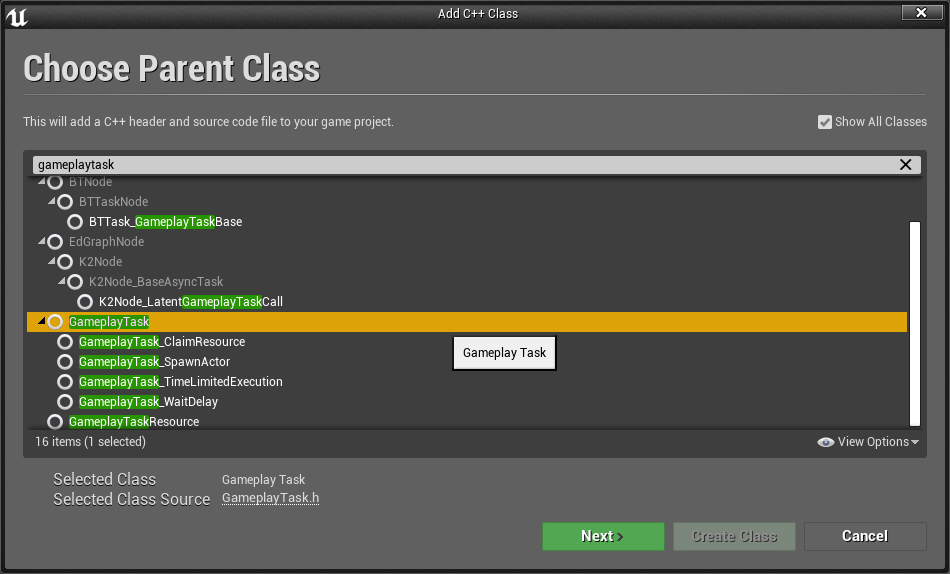
Task: Collapse the BTTaskNode tree arrow
Action: (52, 201)
